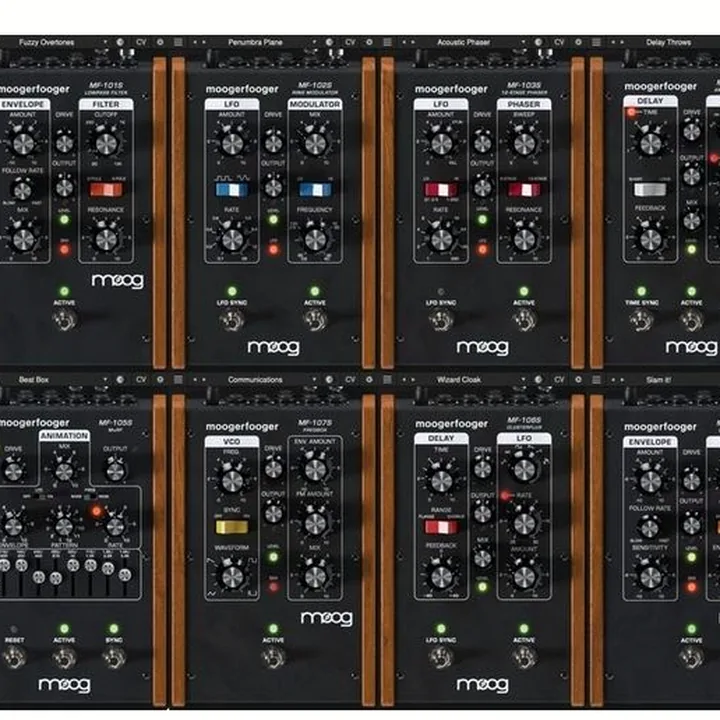This screenshot has width=720, height=720.
Task: Go to next preset before Delay Throws name
Action: (622, 42)
